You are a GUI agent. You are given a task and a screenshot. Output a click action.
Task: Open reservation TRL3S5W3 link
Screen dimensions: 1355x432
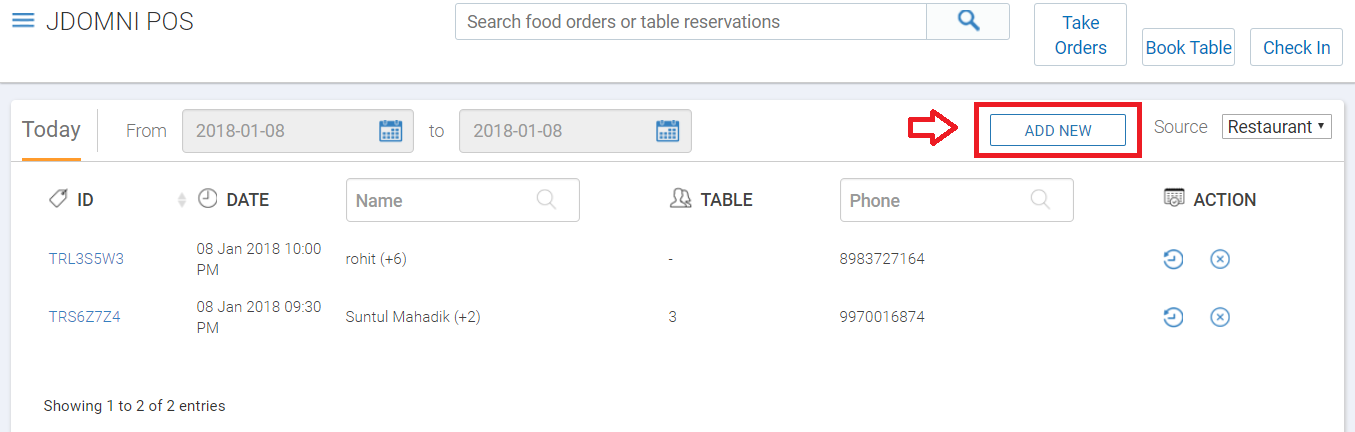[86, 259]
